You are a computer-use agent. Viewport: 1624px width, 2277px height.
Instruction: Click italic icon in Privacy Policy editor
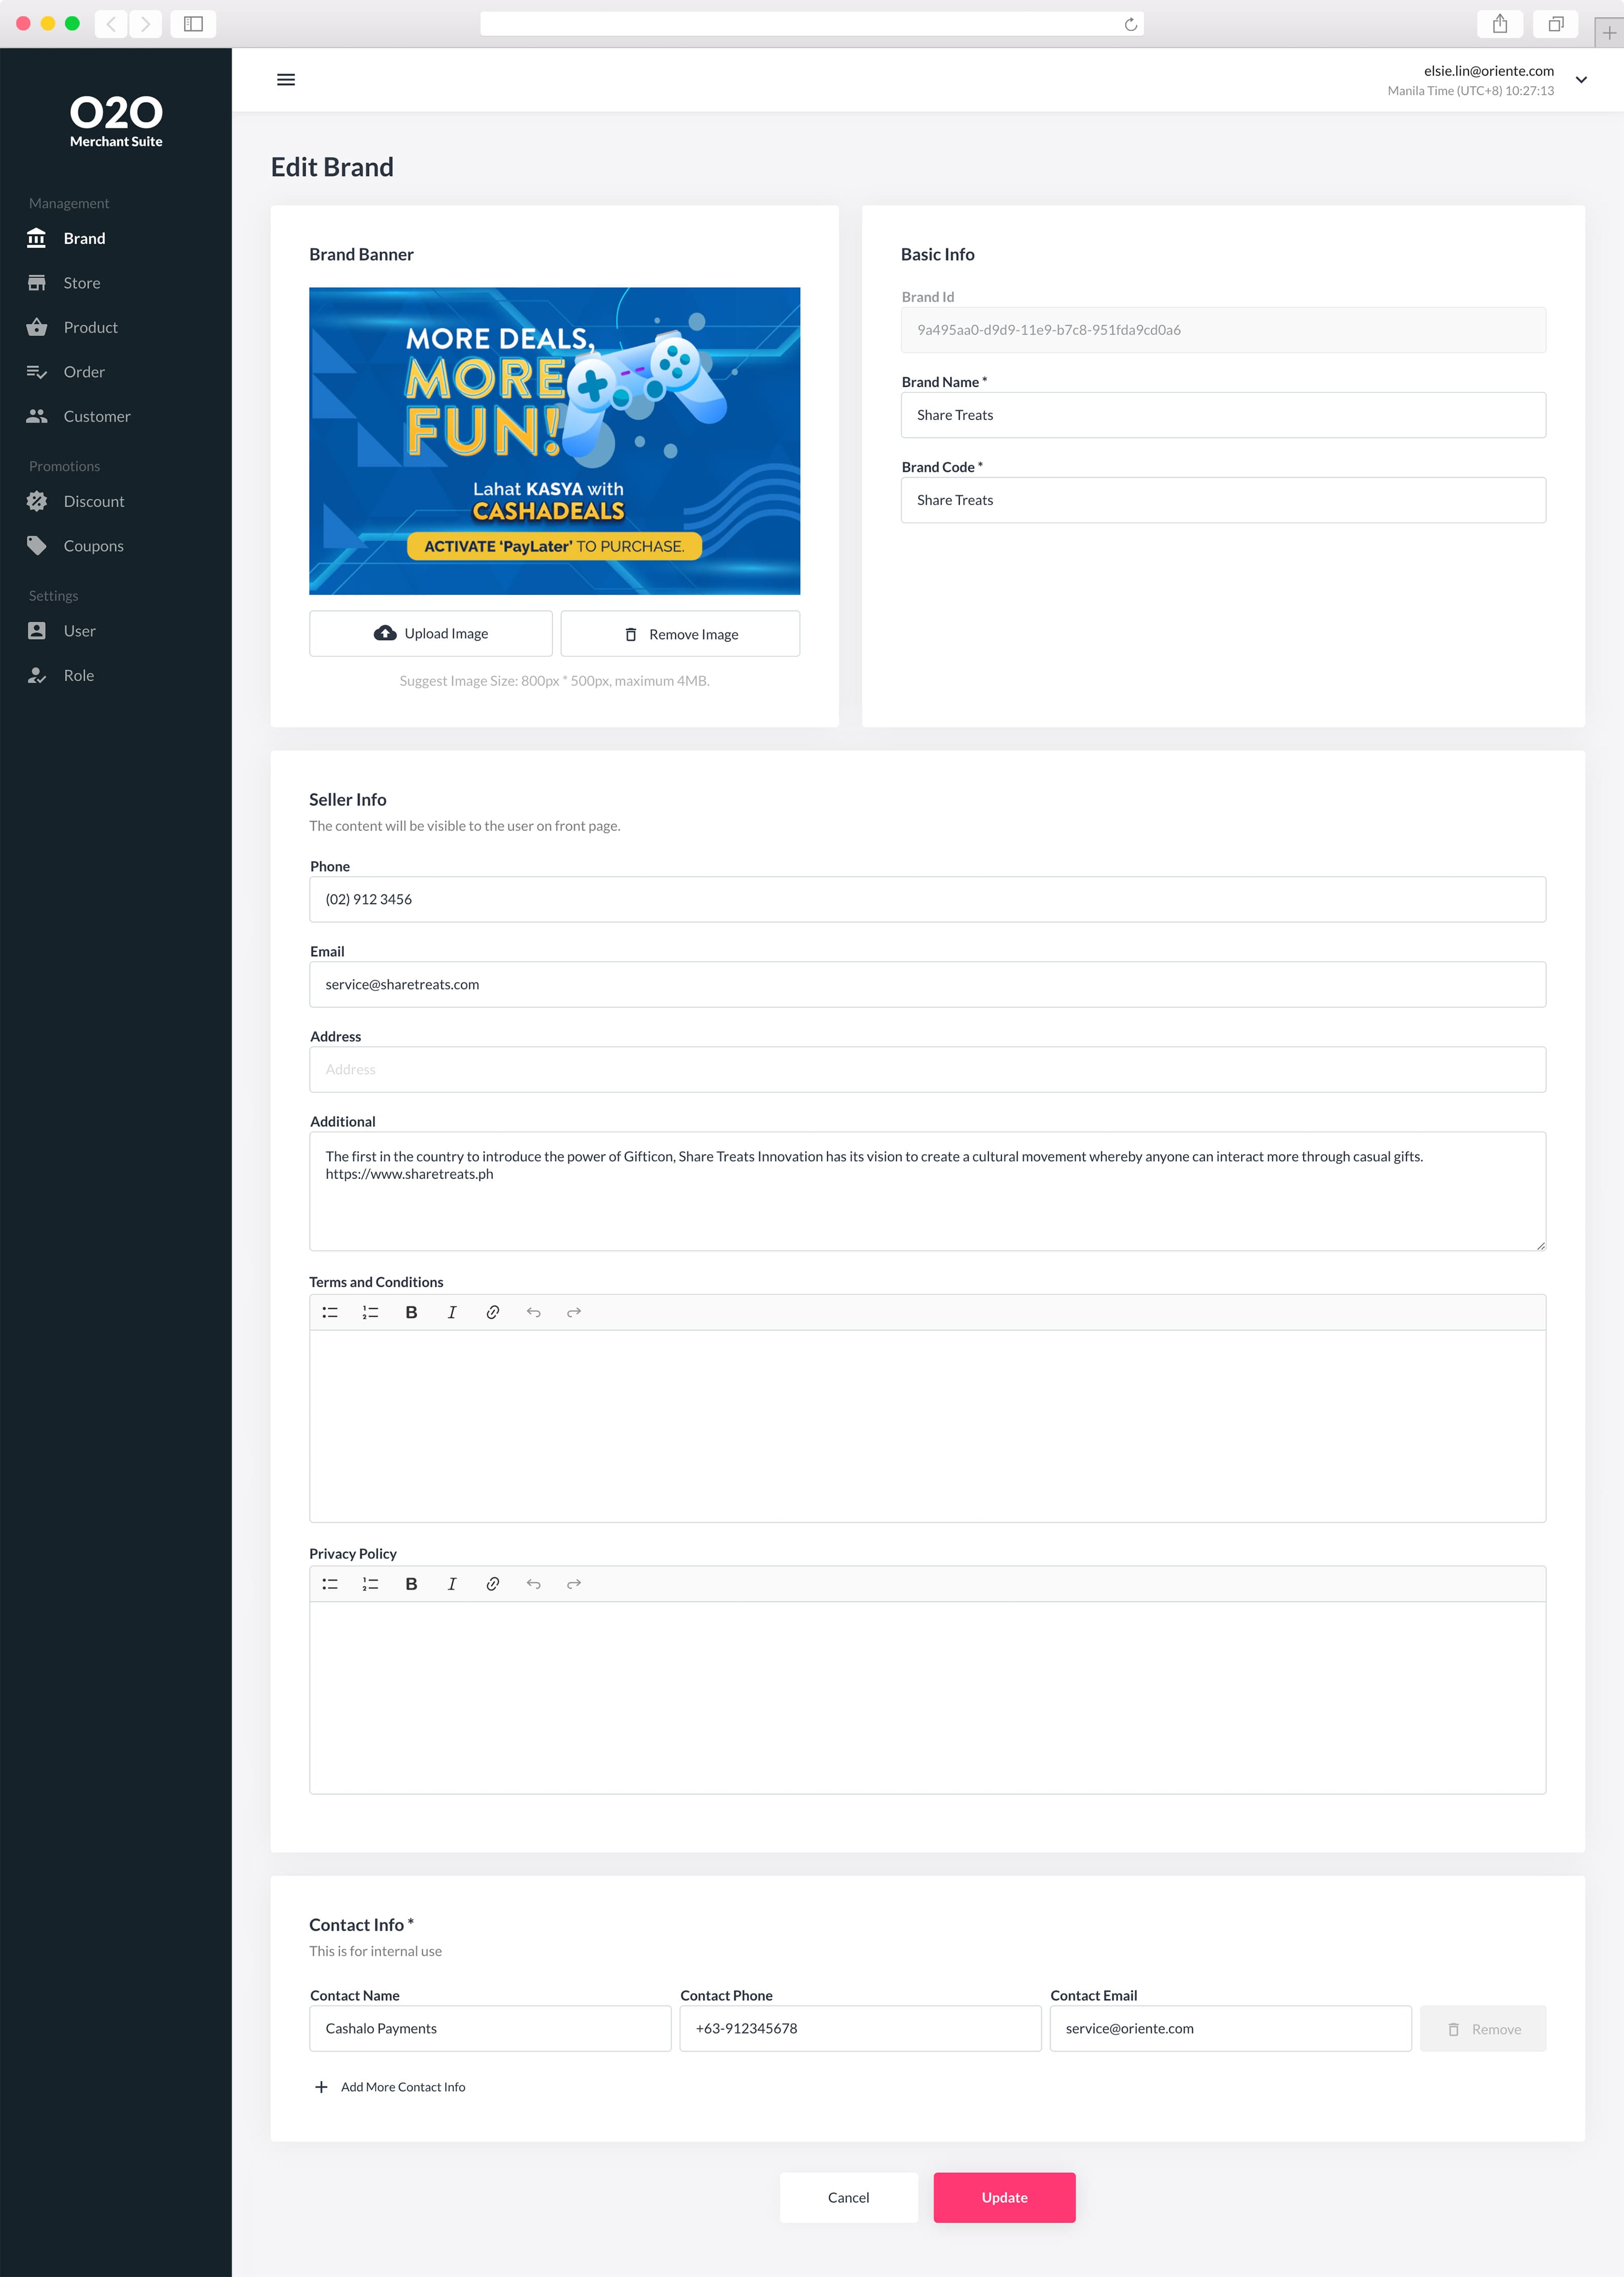(x=452, y=1584)
